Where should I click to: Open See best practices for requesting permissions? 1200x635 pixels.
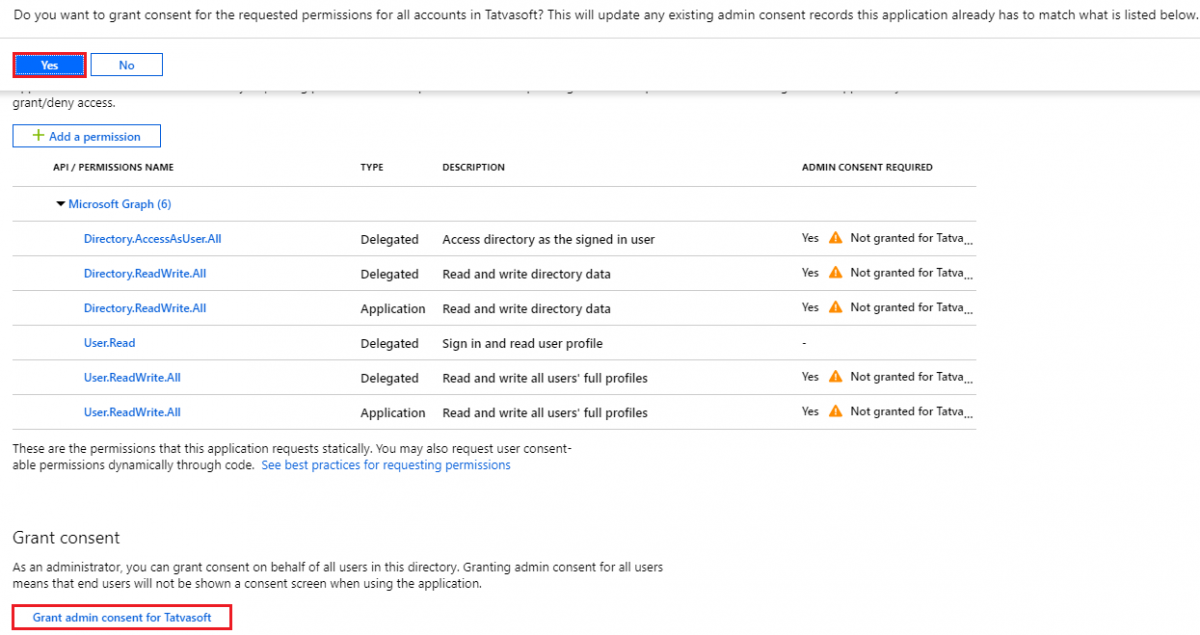pyautogui.click(x=386, y=464)
